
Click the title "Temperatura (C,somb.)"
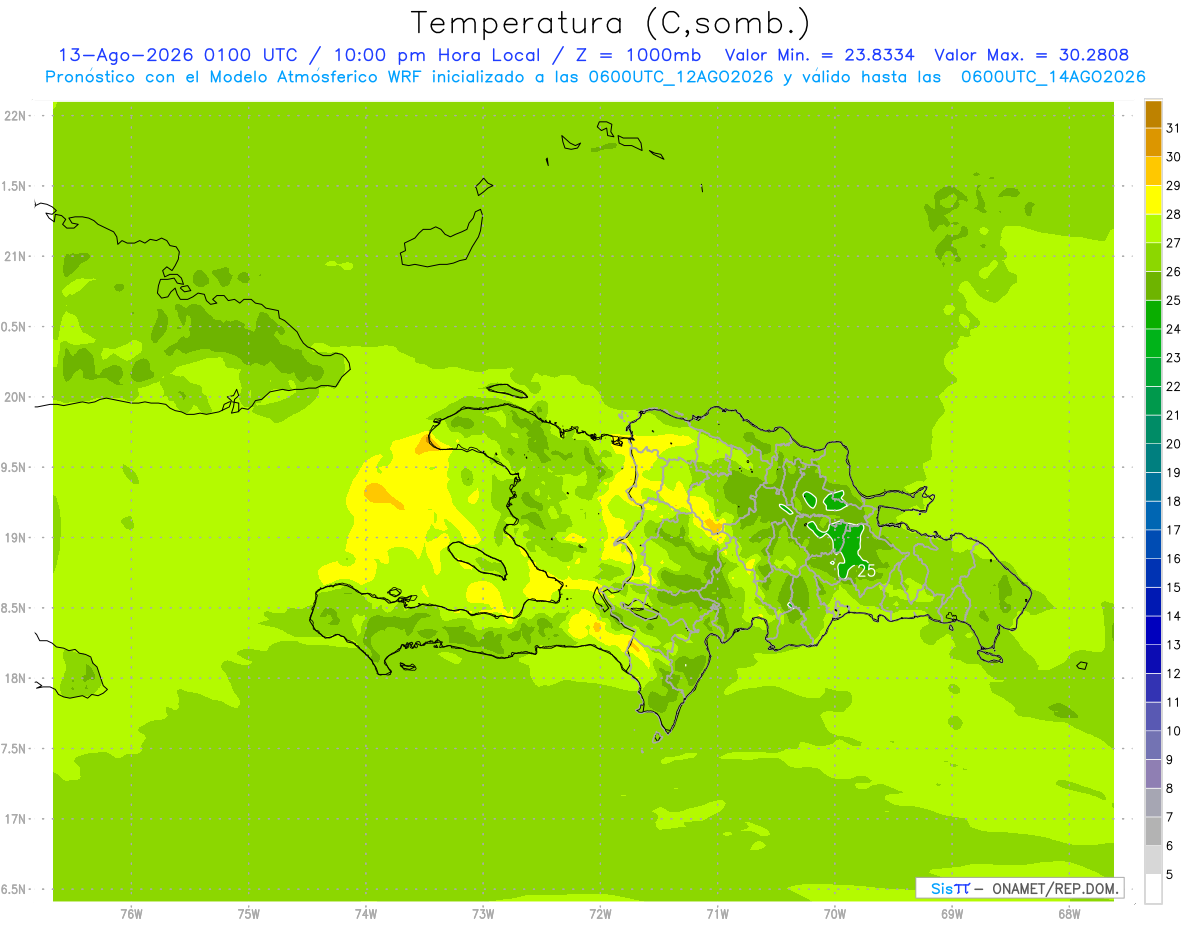point(610,23)
